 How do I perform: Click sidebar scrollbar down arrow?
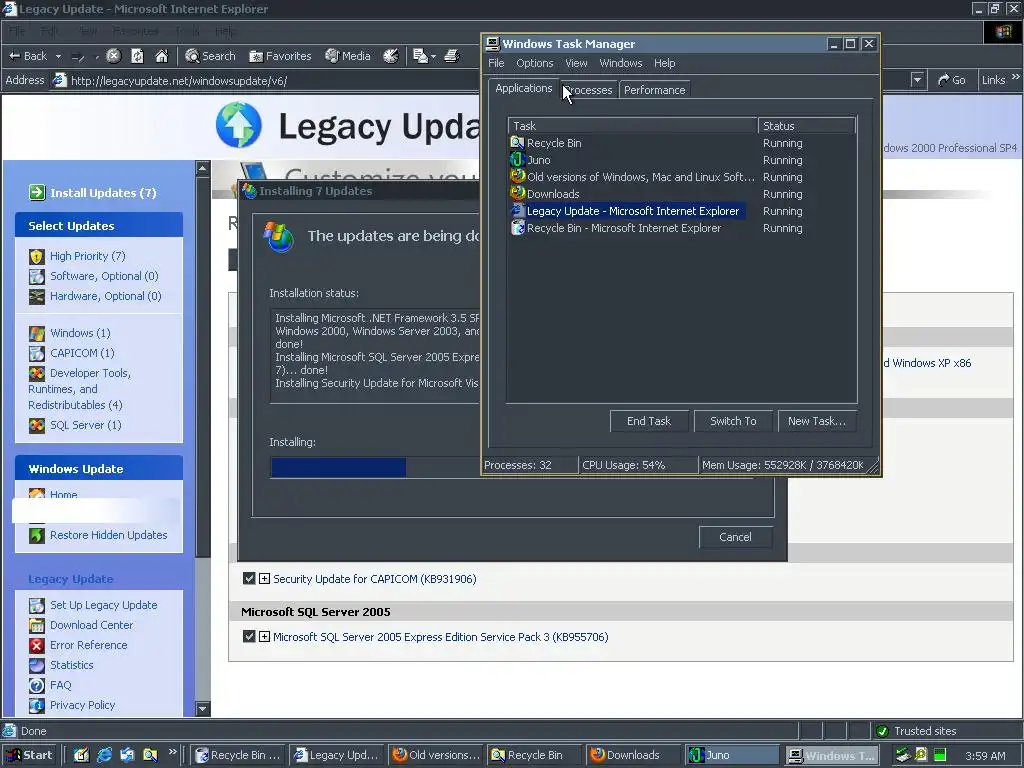(x=202, y=709)
